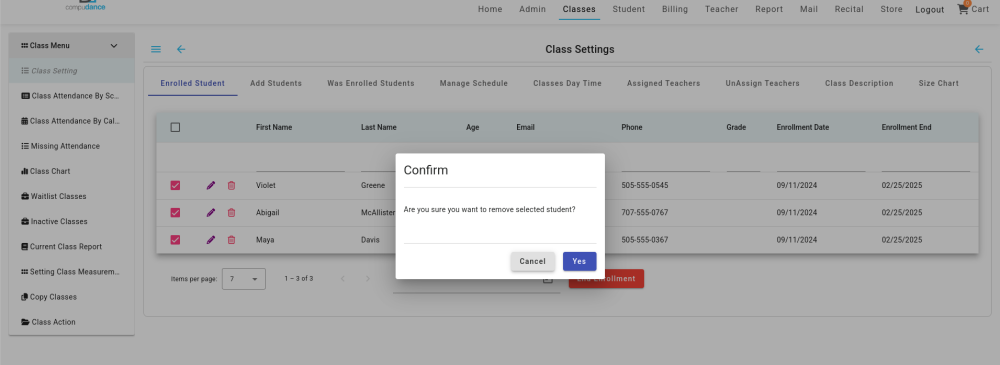This screenshot has width=1000, height=365.
Task: Open Store in the top navigation
Action: (892, 10)
